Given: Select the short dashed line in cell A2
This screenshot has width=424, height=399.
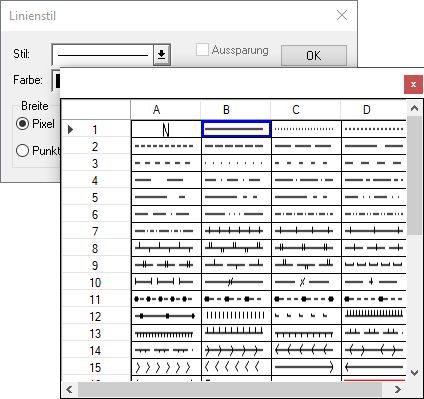Looking at the screenshot, I should point(166,146).
